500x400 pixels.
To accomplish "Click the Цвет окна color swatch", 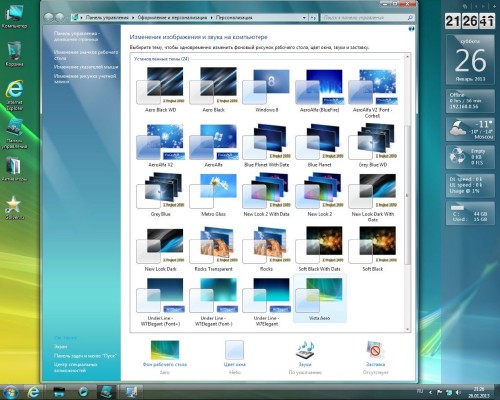I will 234,350.
